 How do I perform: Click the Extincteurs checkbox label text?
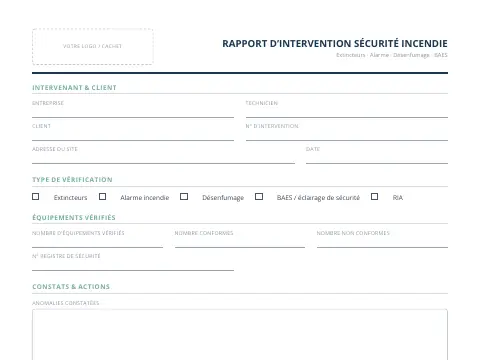click(70, 198)
